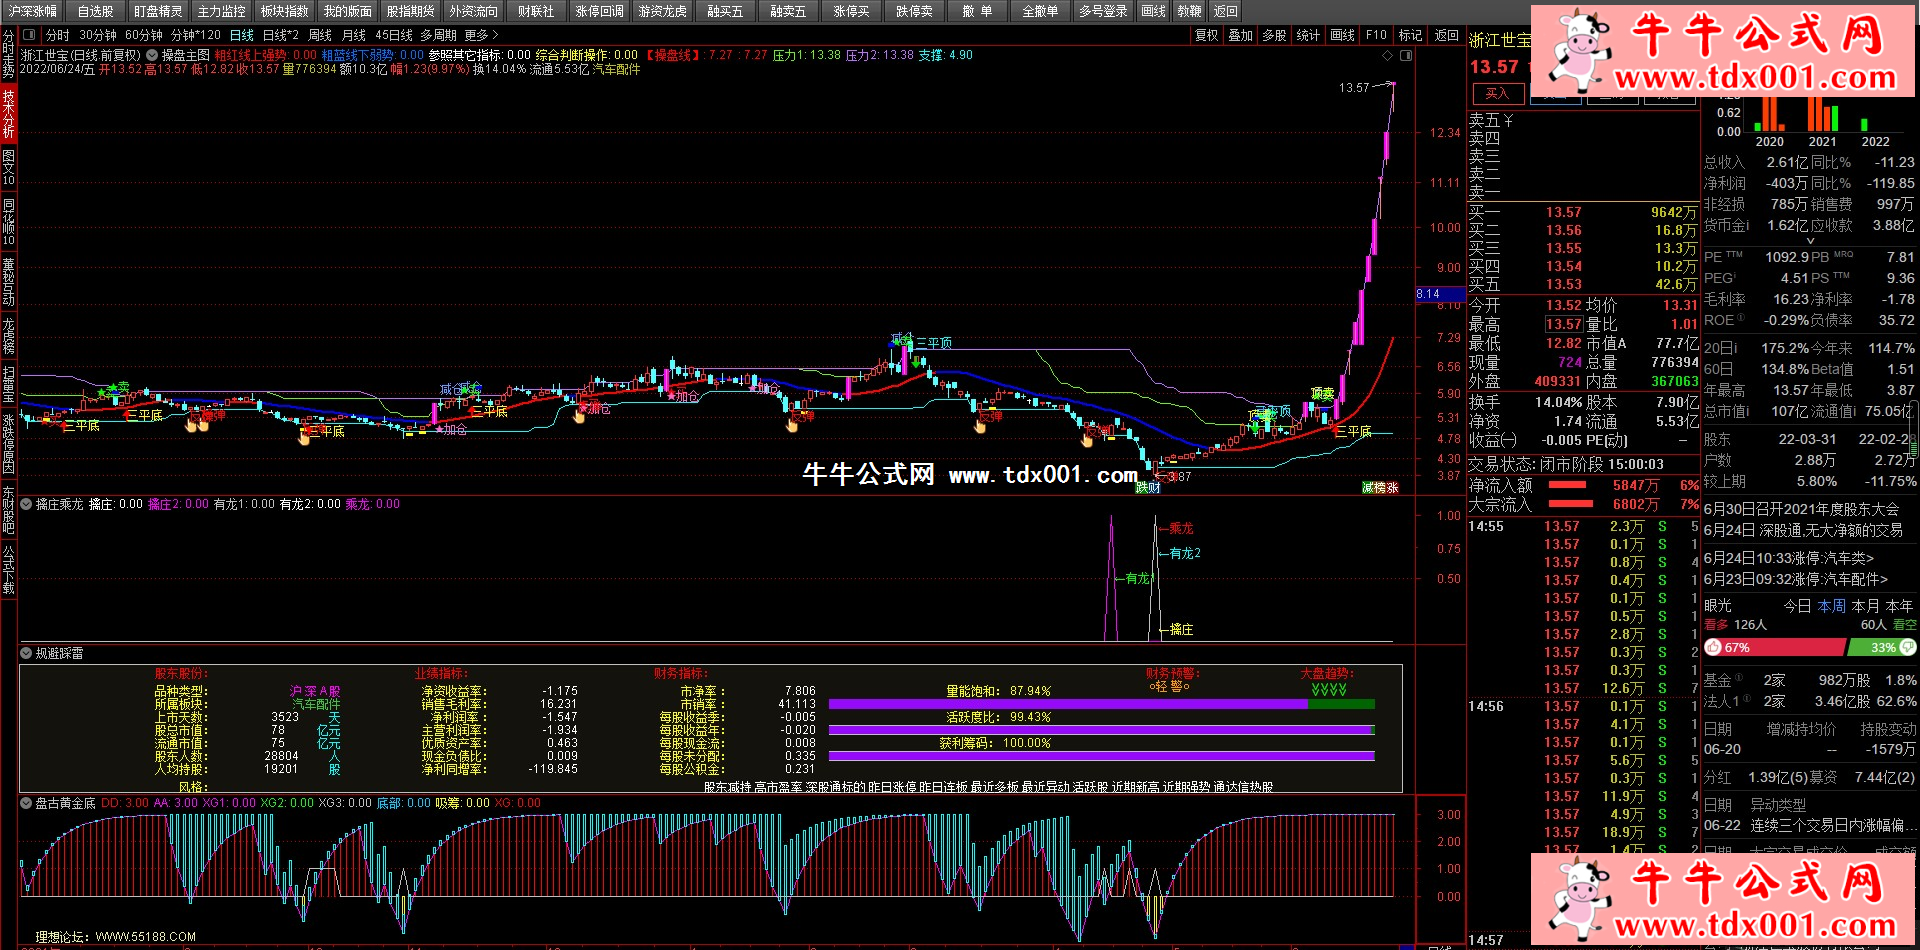Switch chart to 60分钟 period tab
Viewport: 1920px width, 950px height.
pyautogui.click(x=144, y=35)
